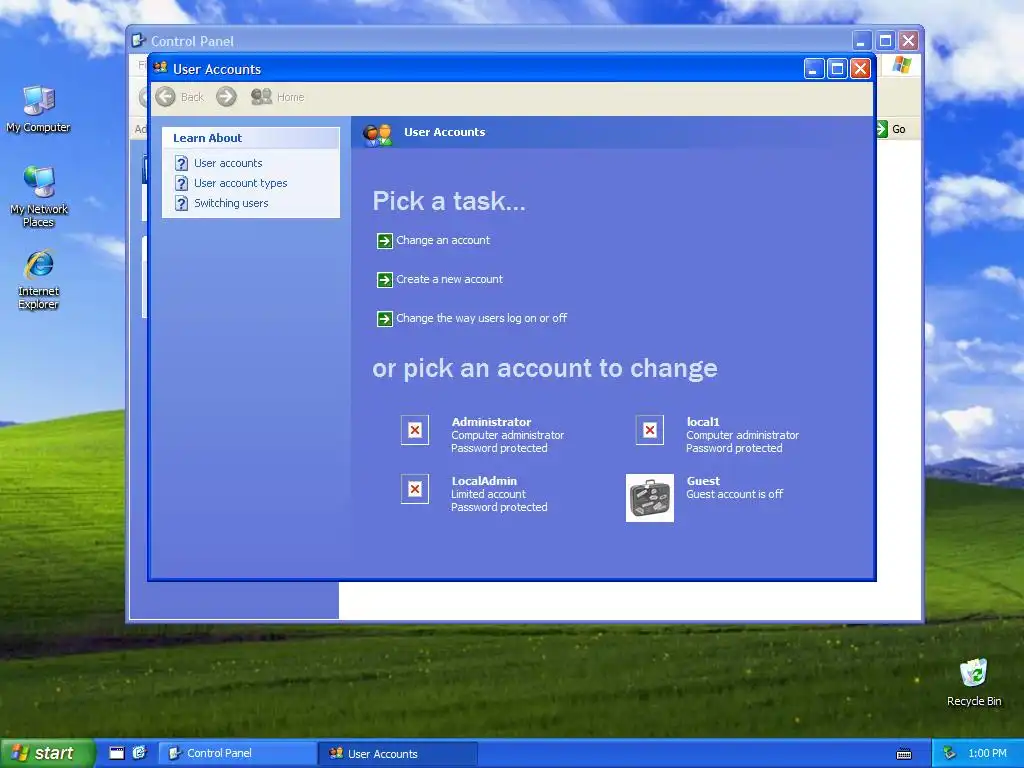Click the question-mark icon beside 'Switching users'
This screenshot has height=768, width=1024.
click(x=182, y=204)
